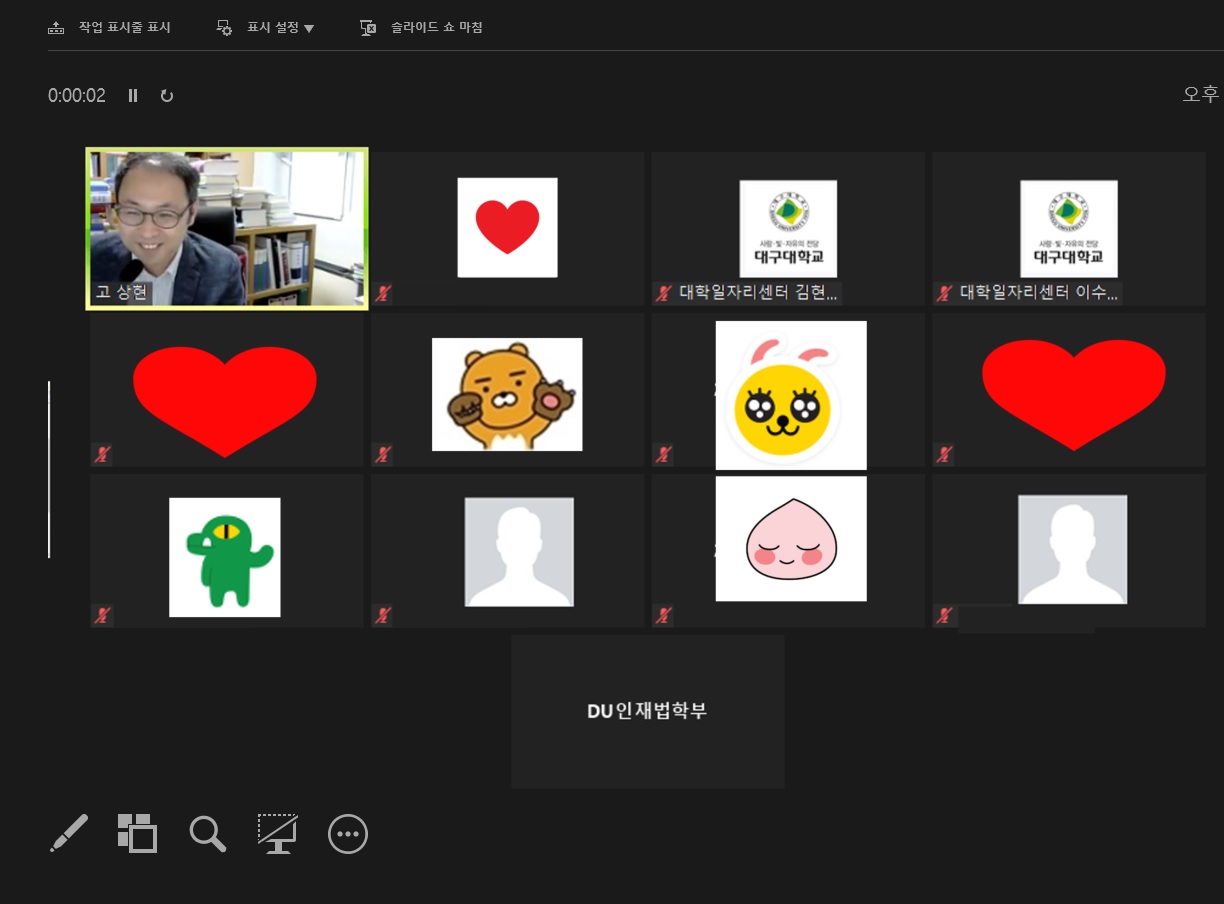Black out the slide show screen
The width and height of the screenshot is (1224, 904).
277,833
